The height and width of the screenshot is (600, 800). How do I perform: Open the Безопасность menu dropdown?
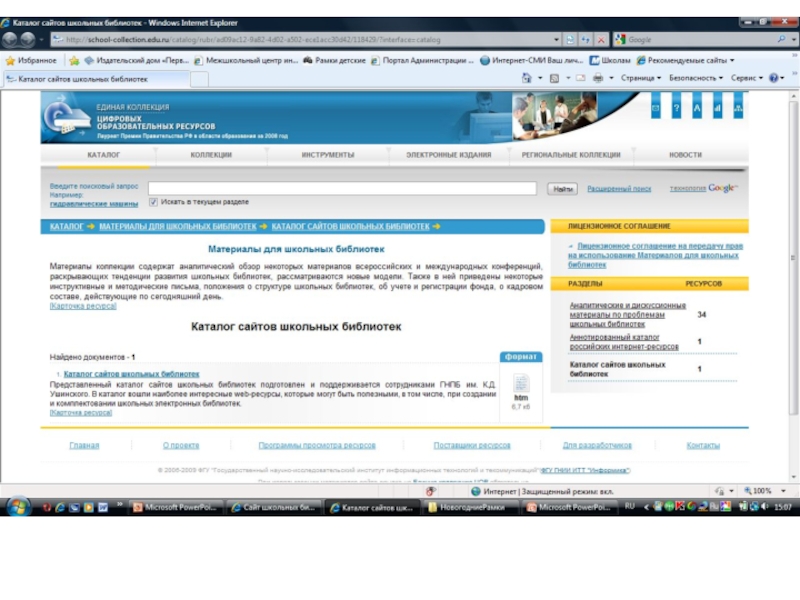click(696, 78)
